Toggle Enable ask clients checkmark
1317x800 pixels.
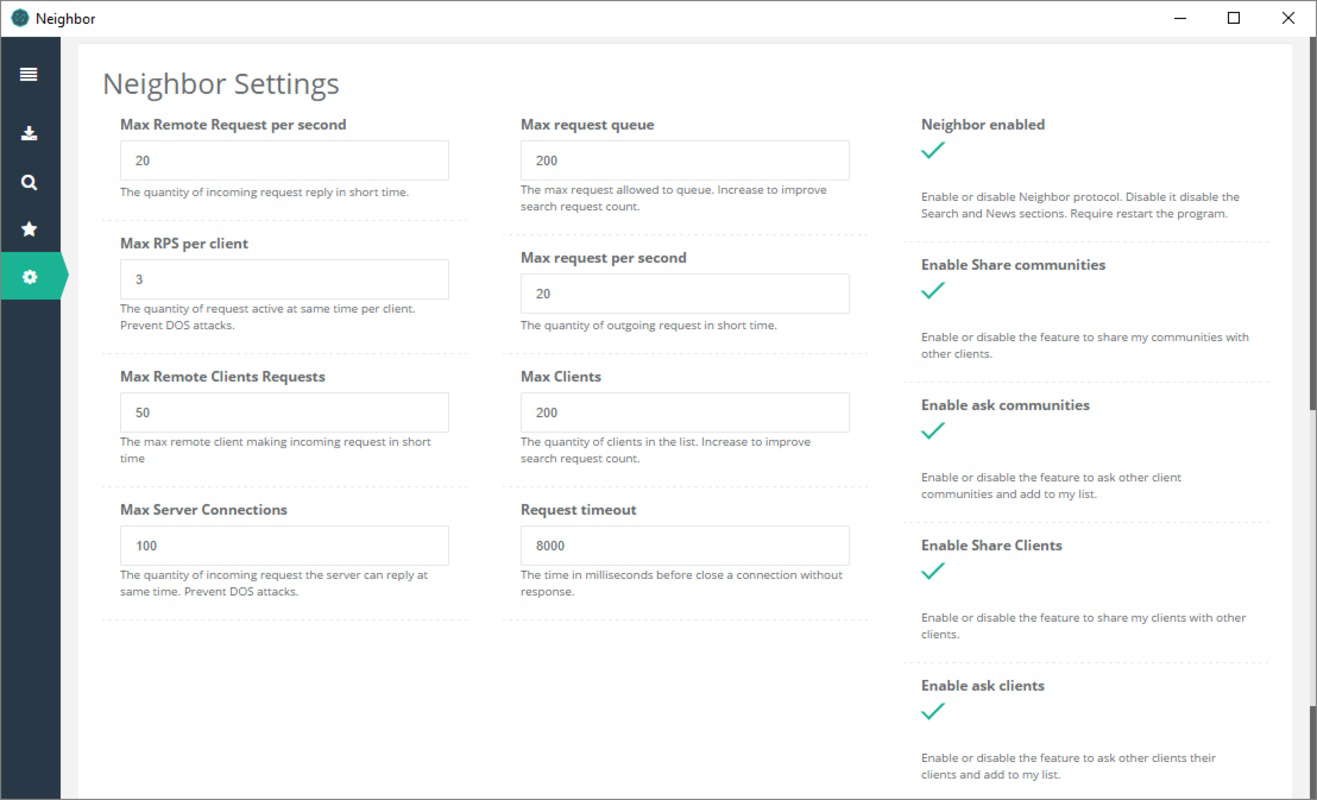(x=932, y=711)
